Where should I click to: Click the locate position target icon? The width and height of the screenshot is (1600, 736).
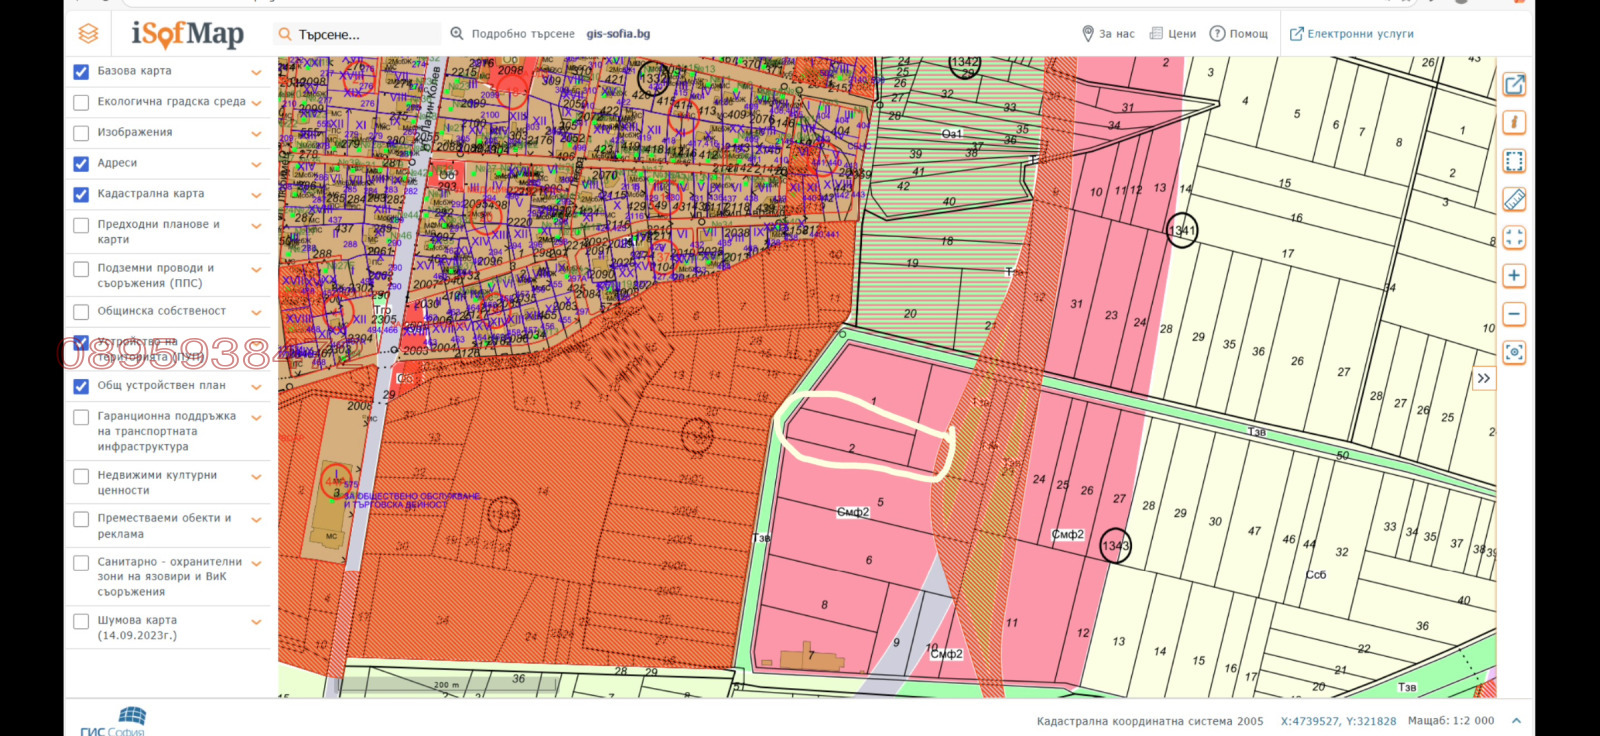[x=1514, y=352]
